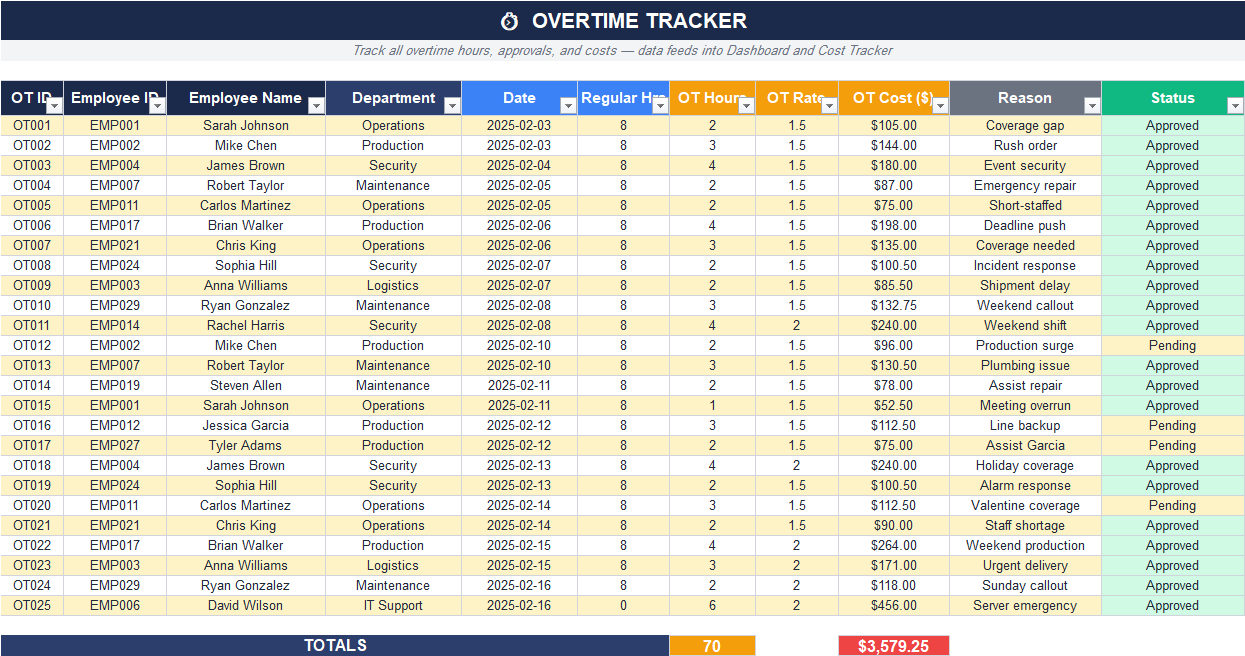Screen dimensions: 1245x656
Task: Click the Approved status for OT001
Action: point(1172,125)
